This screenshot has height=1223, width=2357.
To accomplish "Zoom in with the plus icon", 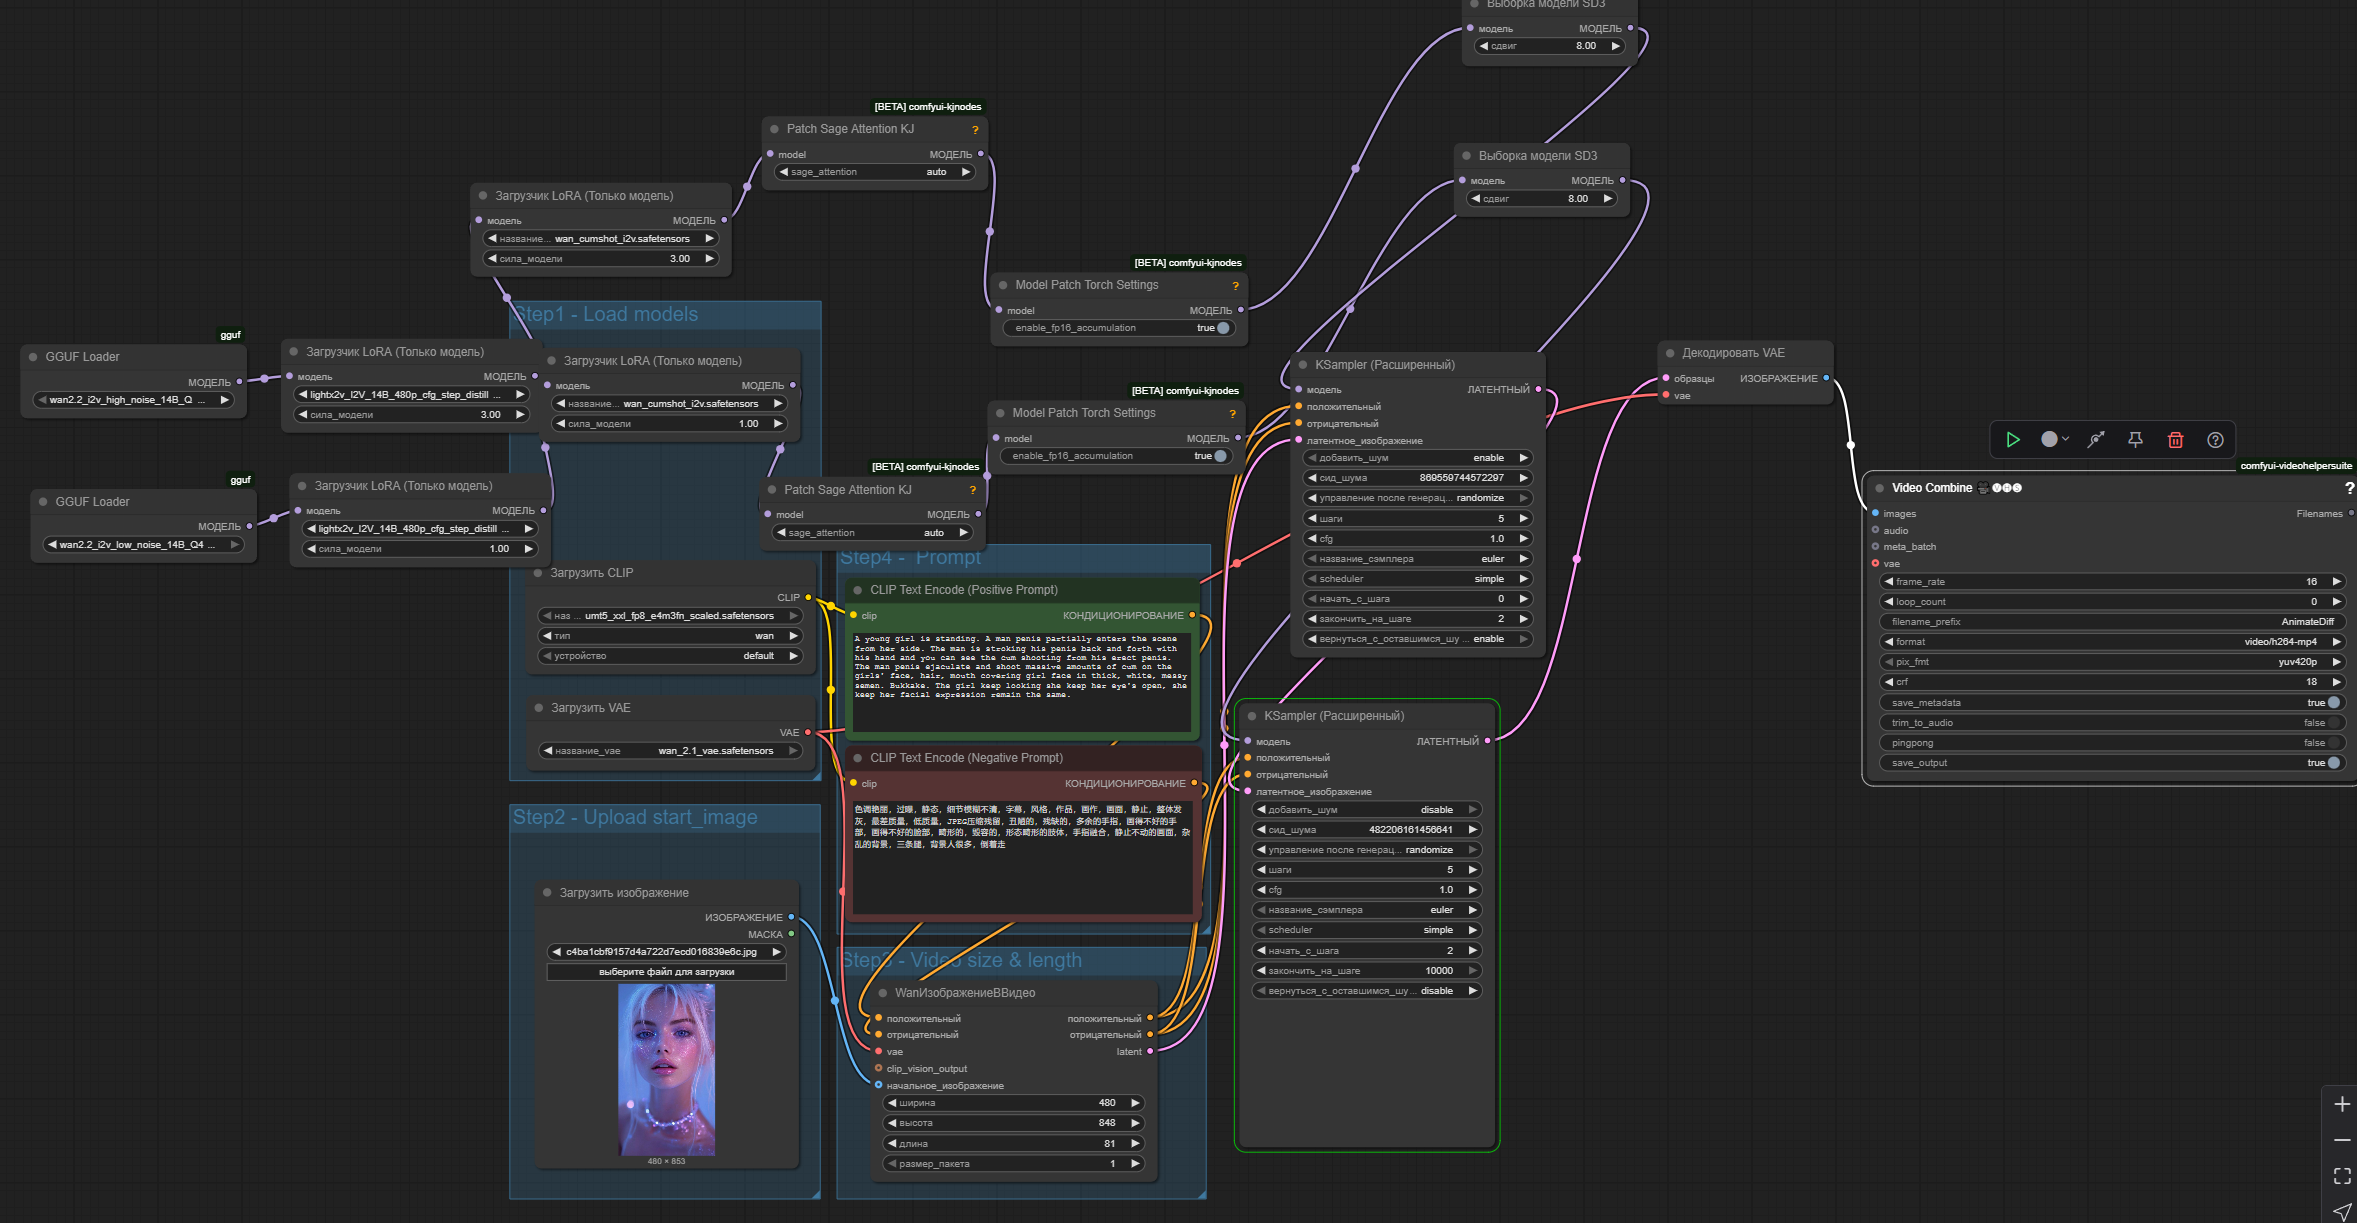I will point(2341,1104).
